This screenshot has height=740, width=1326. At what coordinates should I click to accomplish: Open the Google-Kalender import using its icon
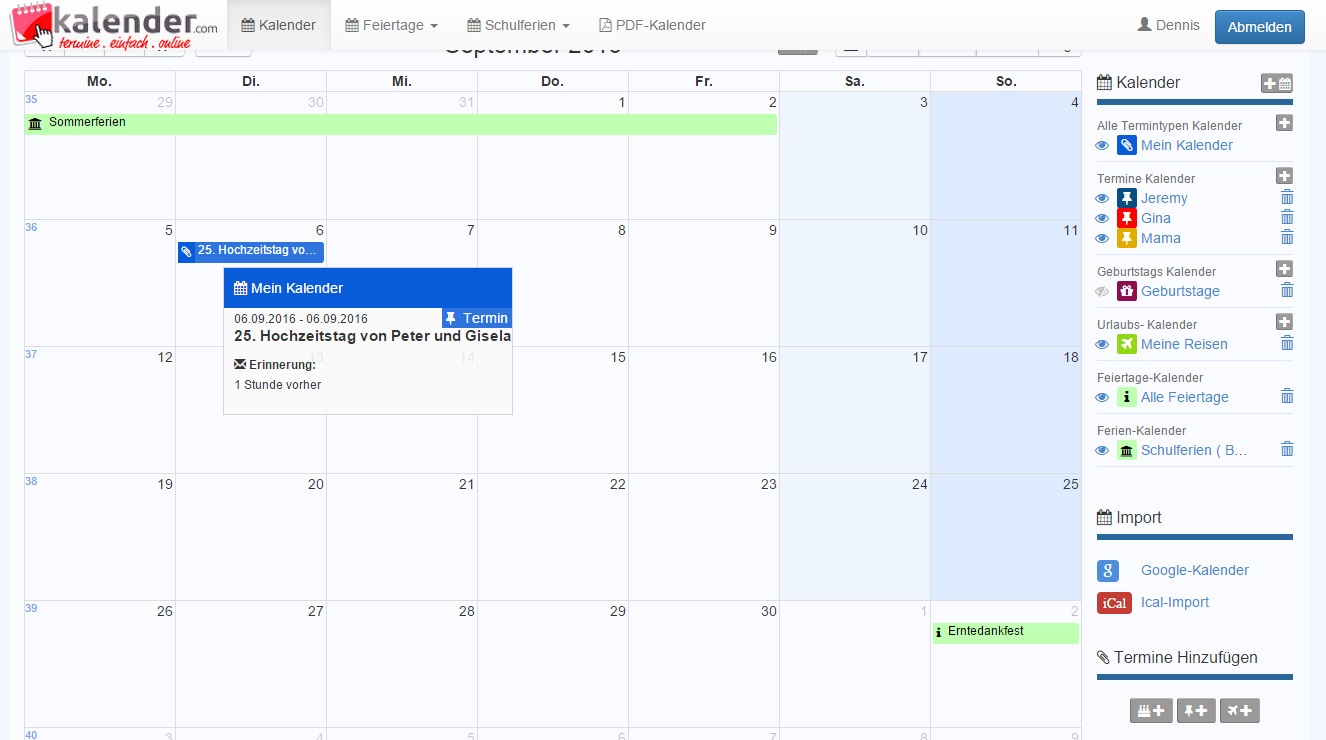[1107, 570]
